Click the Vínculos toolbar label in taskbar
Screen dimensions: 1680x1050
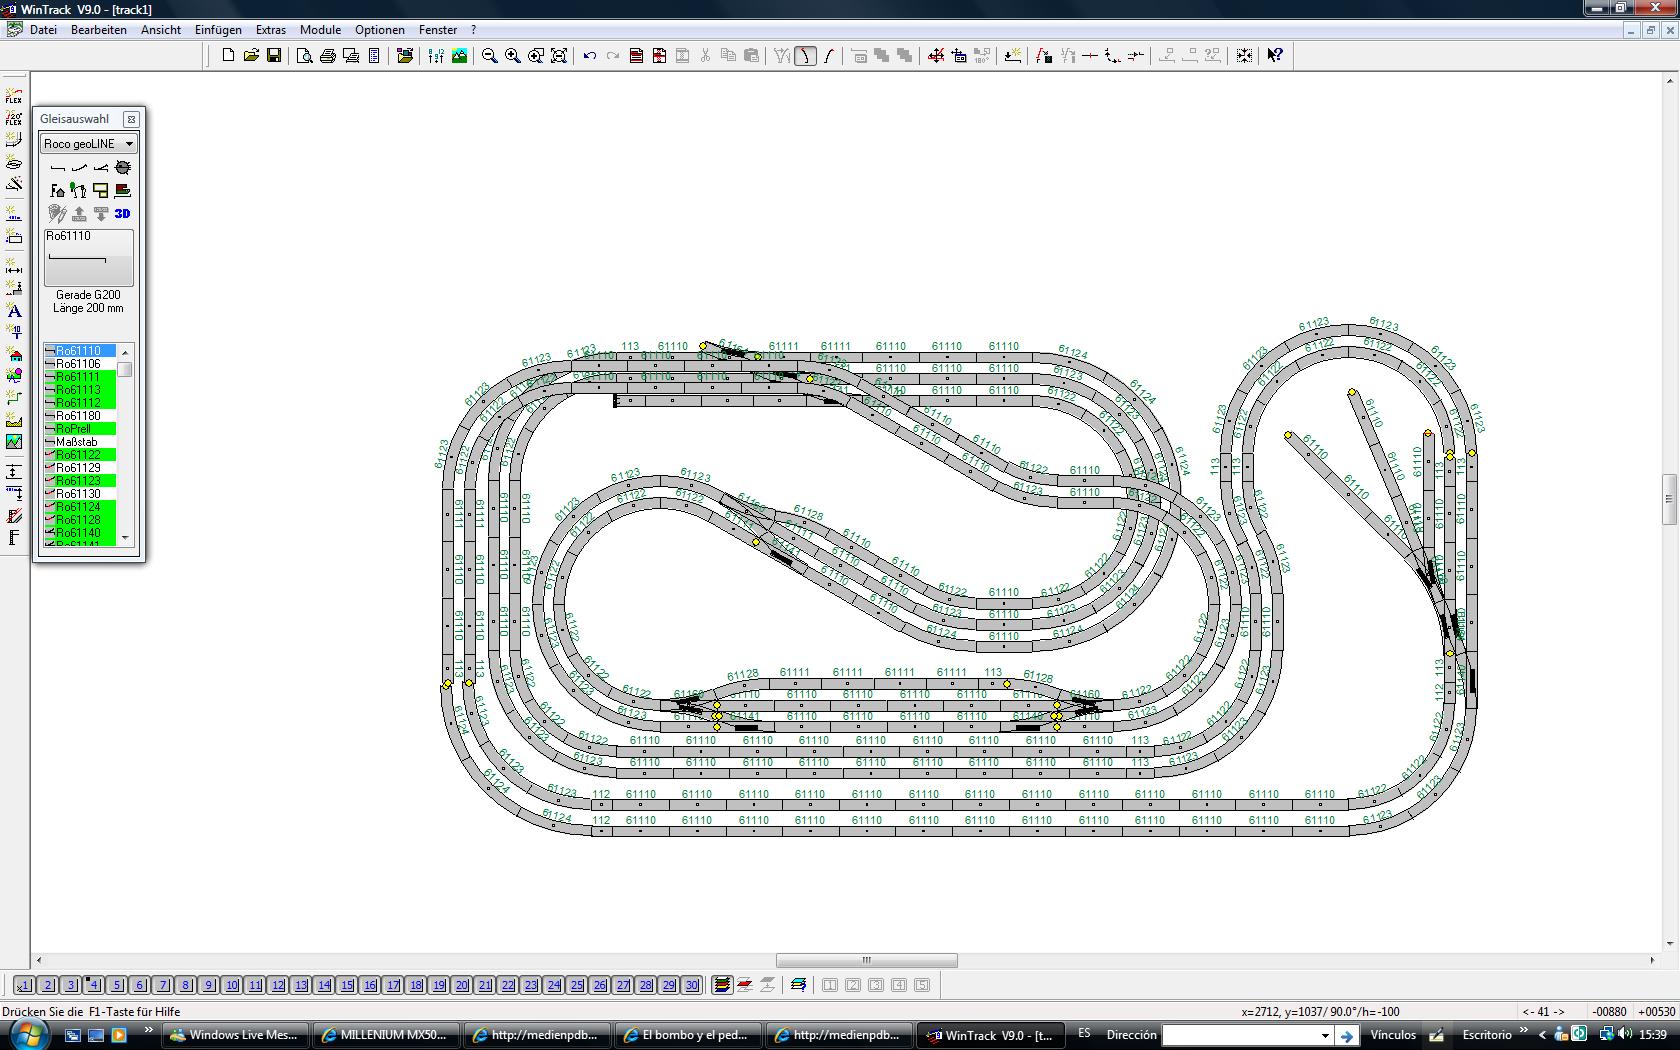click(x=1392, y=1035)
